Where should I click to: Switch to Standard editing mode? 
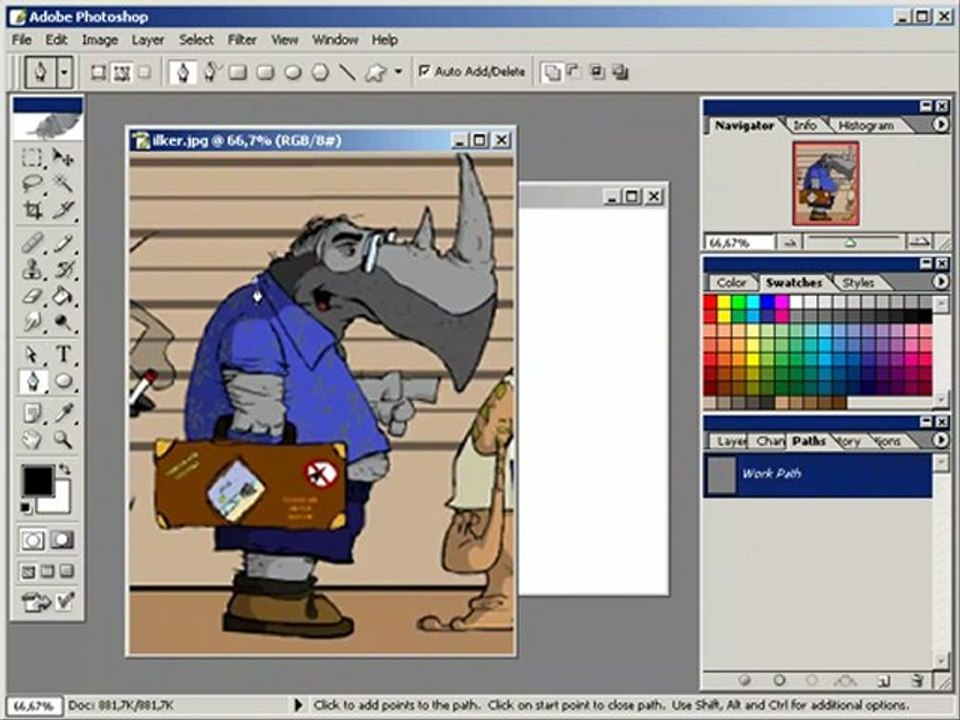(x=33, y=540)
